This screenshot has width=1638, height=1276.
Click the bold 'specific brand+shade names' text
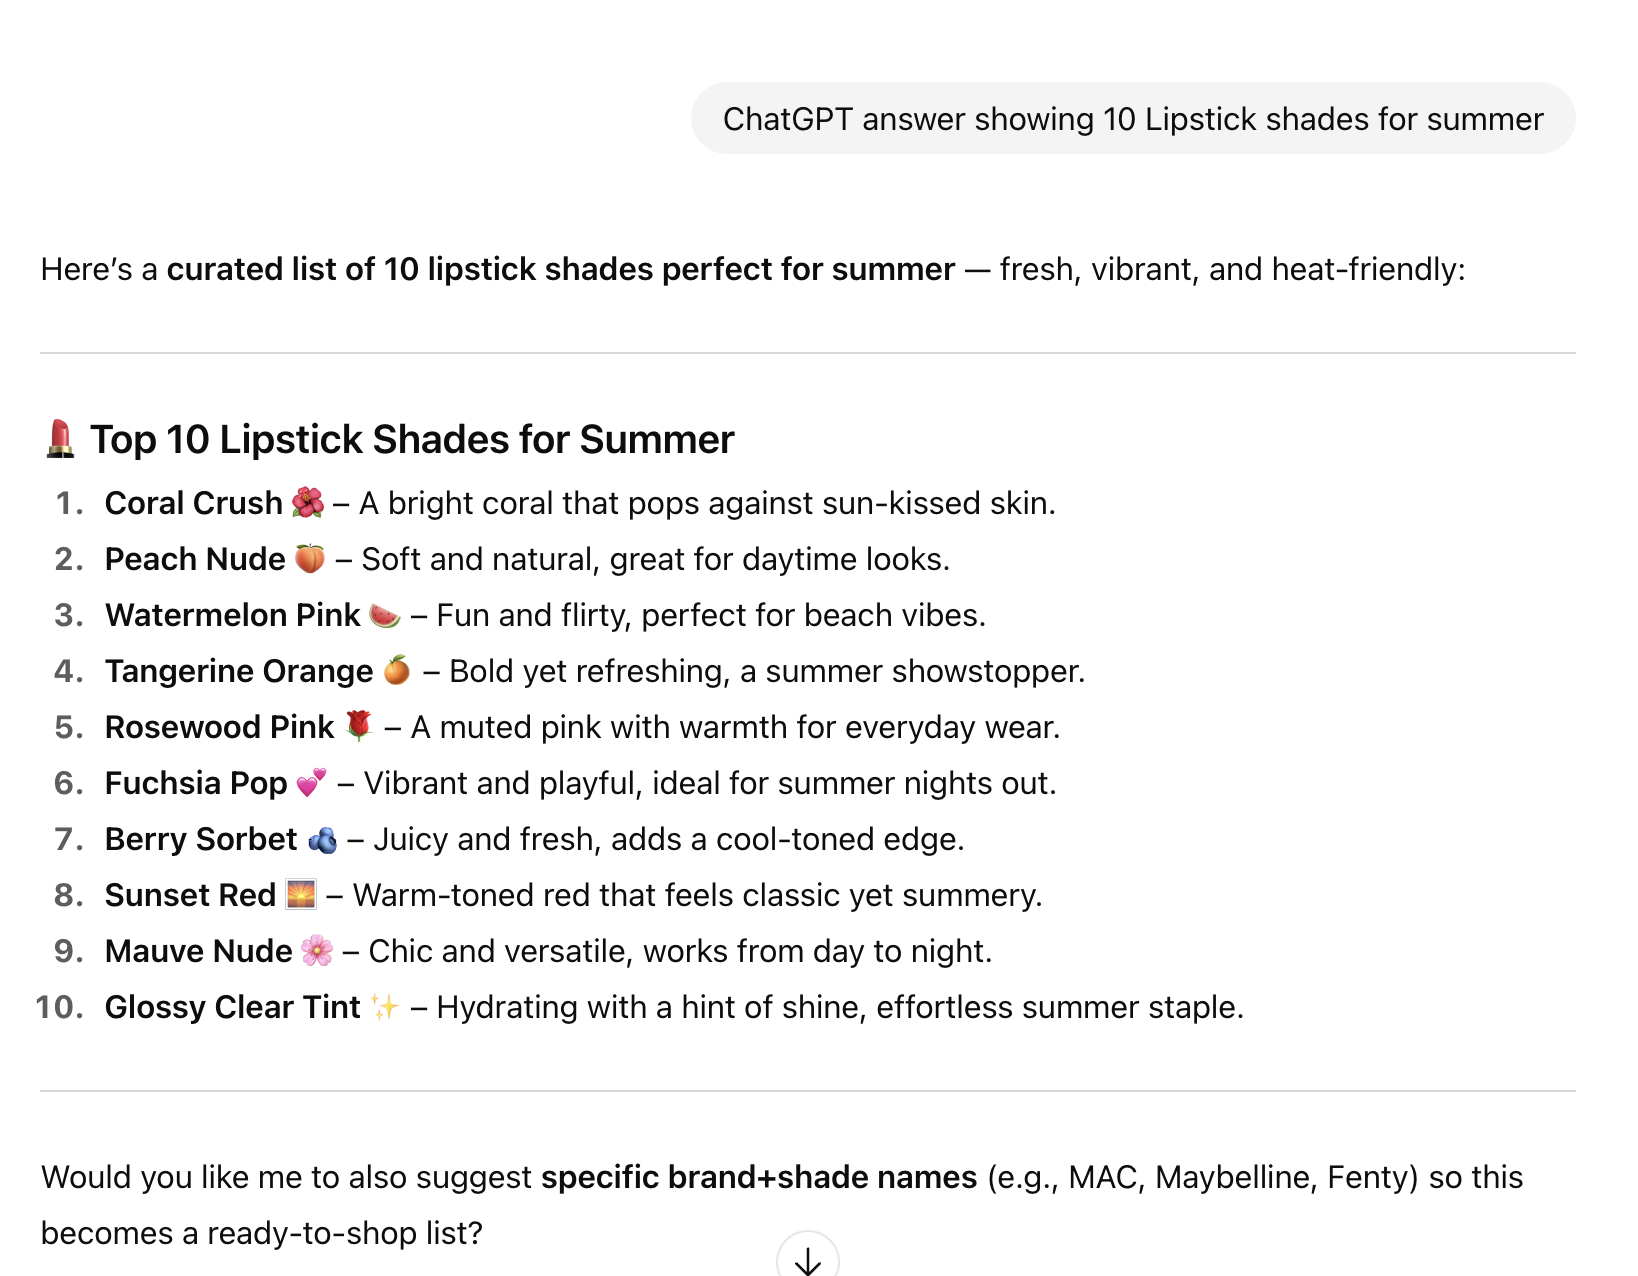point(759,1177)
